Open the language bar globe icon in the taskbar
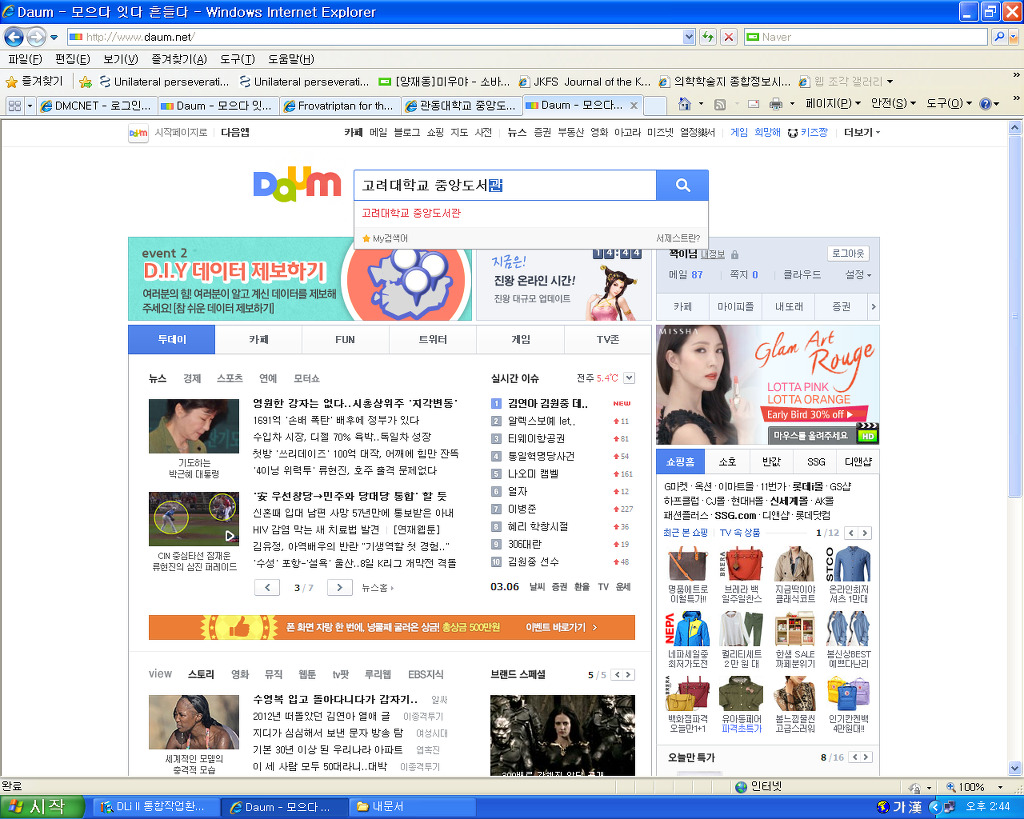 coord(883,807)
